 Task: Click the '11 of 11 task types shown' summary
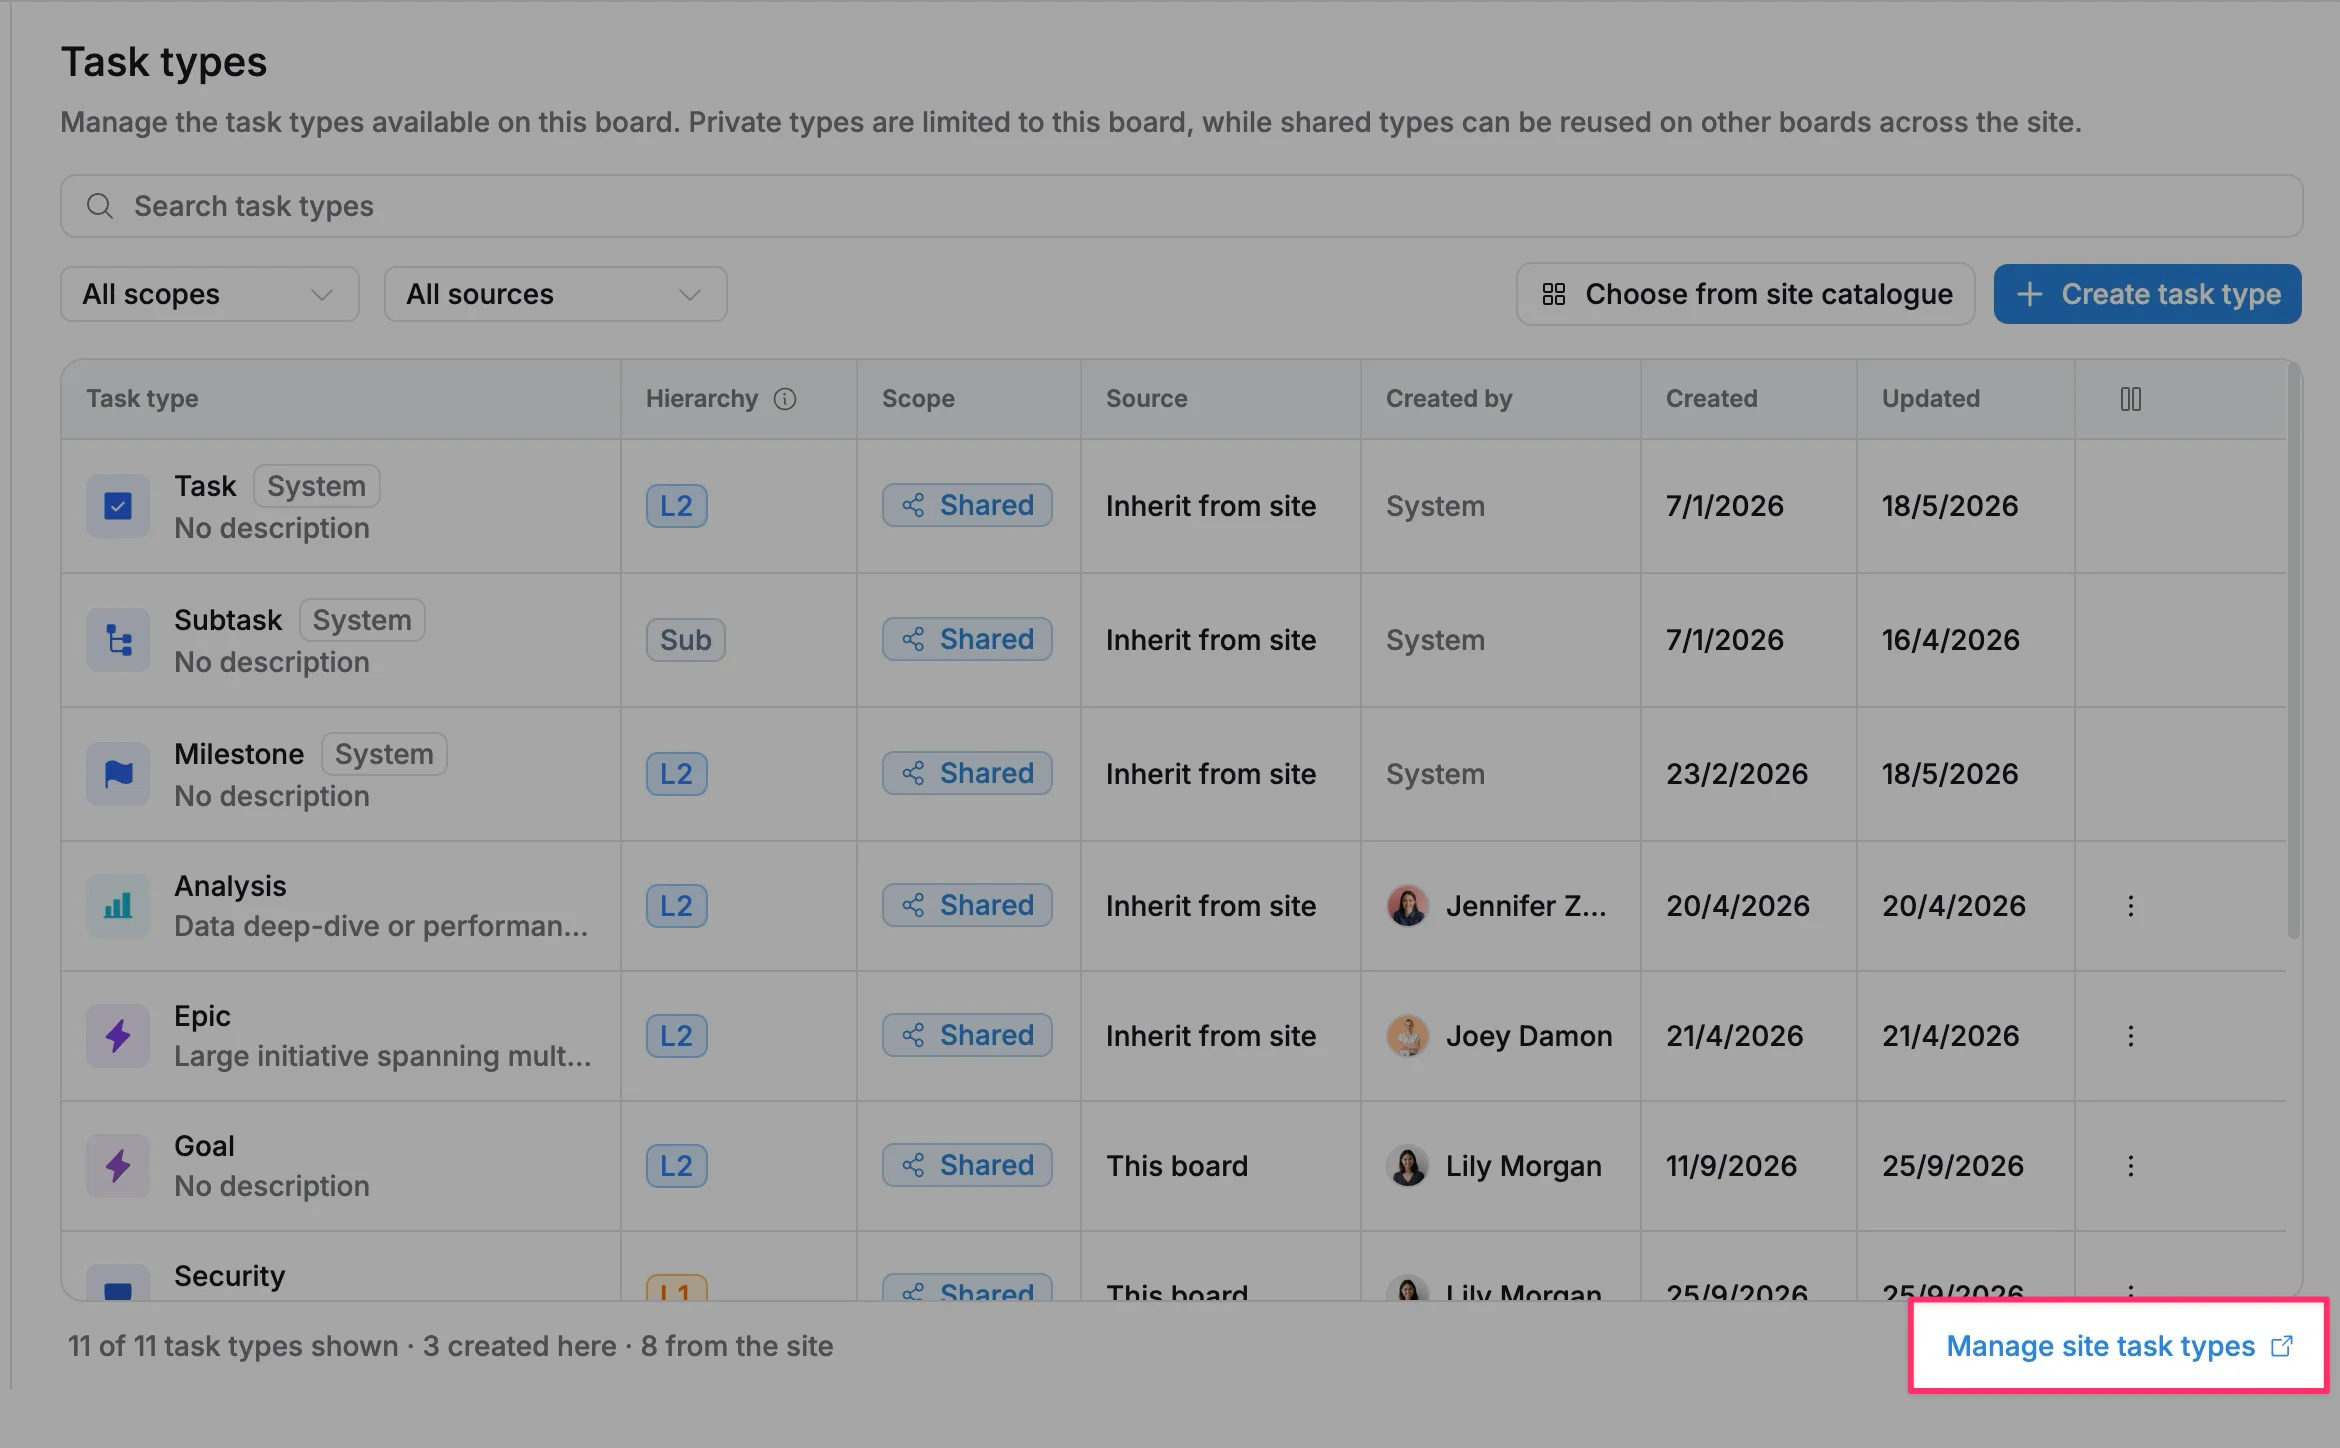coord(233,1346)
